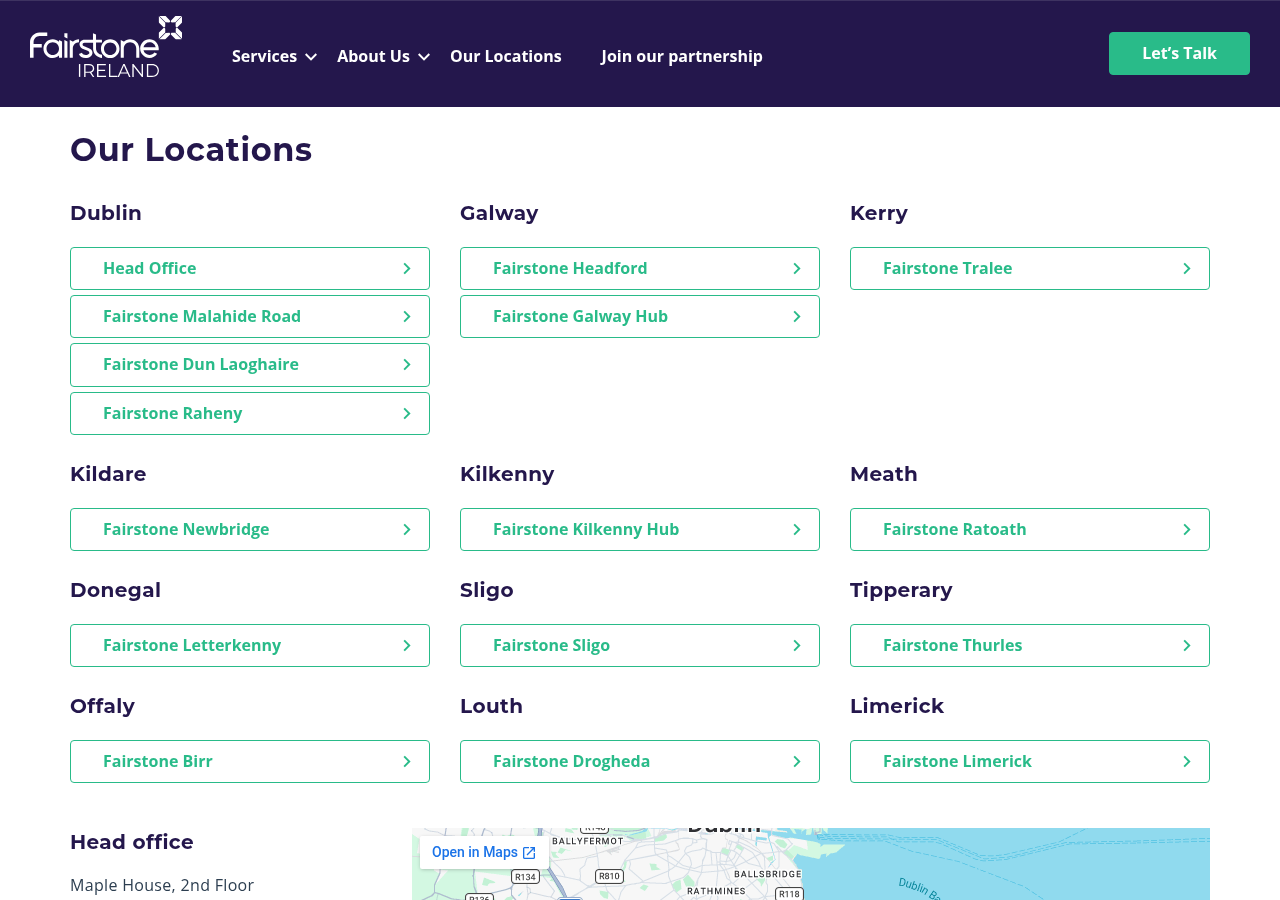1280x900 pixels.
Task: Click arrow icon beside Fairstone Malahide Road
Action: coord(407,316)
